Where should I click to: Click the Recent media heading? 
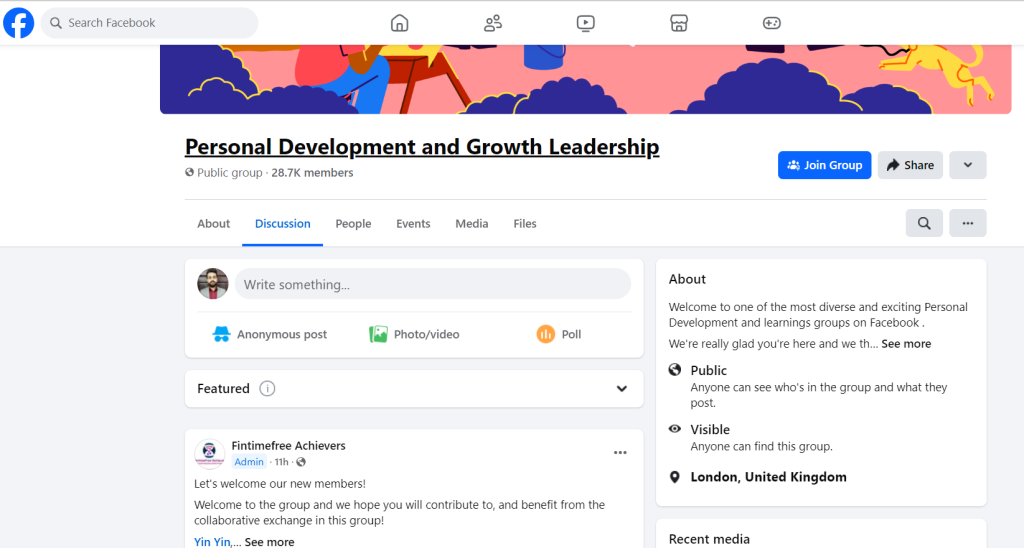[x=709, y=539]
